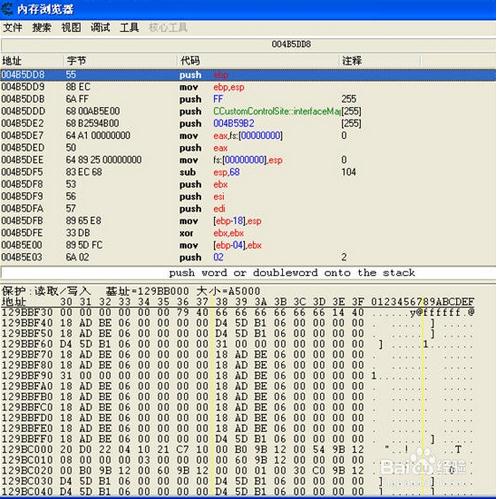Select the sub esp,68 row
The width and height of the screenshot is (497, 499).
point(248,172)
